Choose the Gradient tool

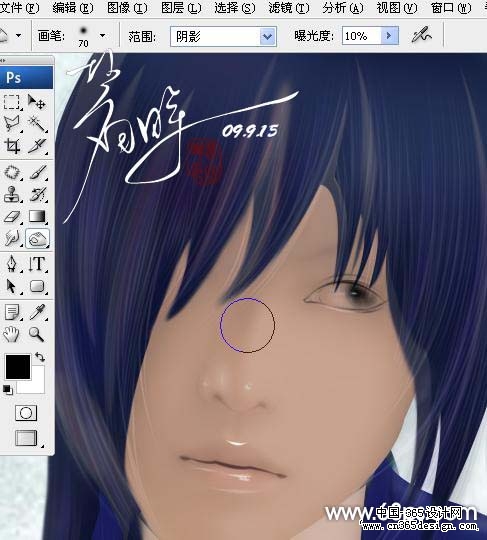coord(37,217)
